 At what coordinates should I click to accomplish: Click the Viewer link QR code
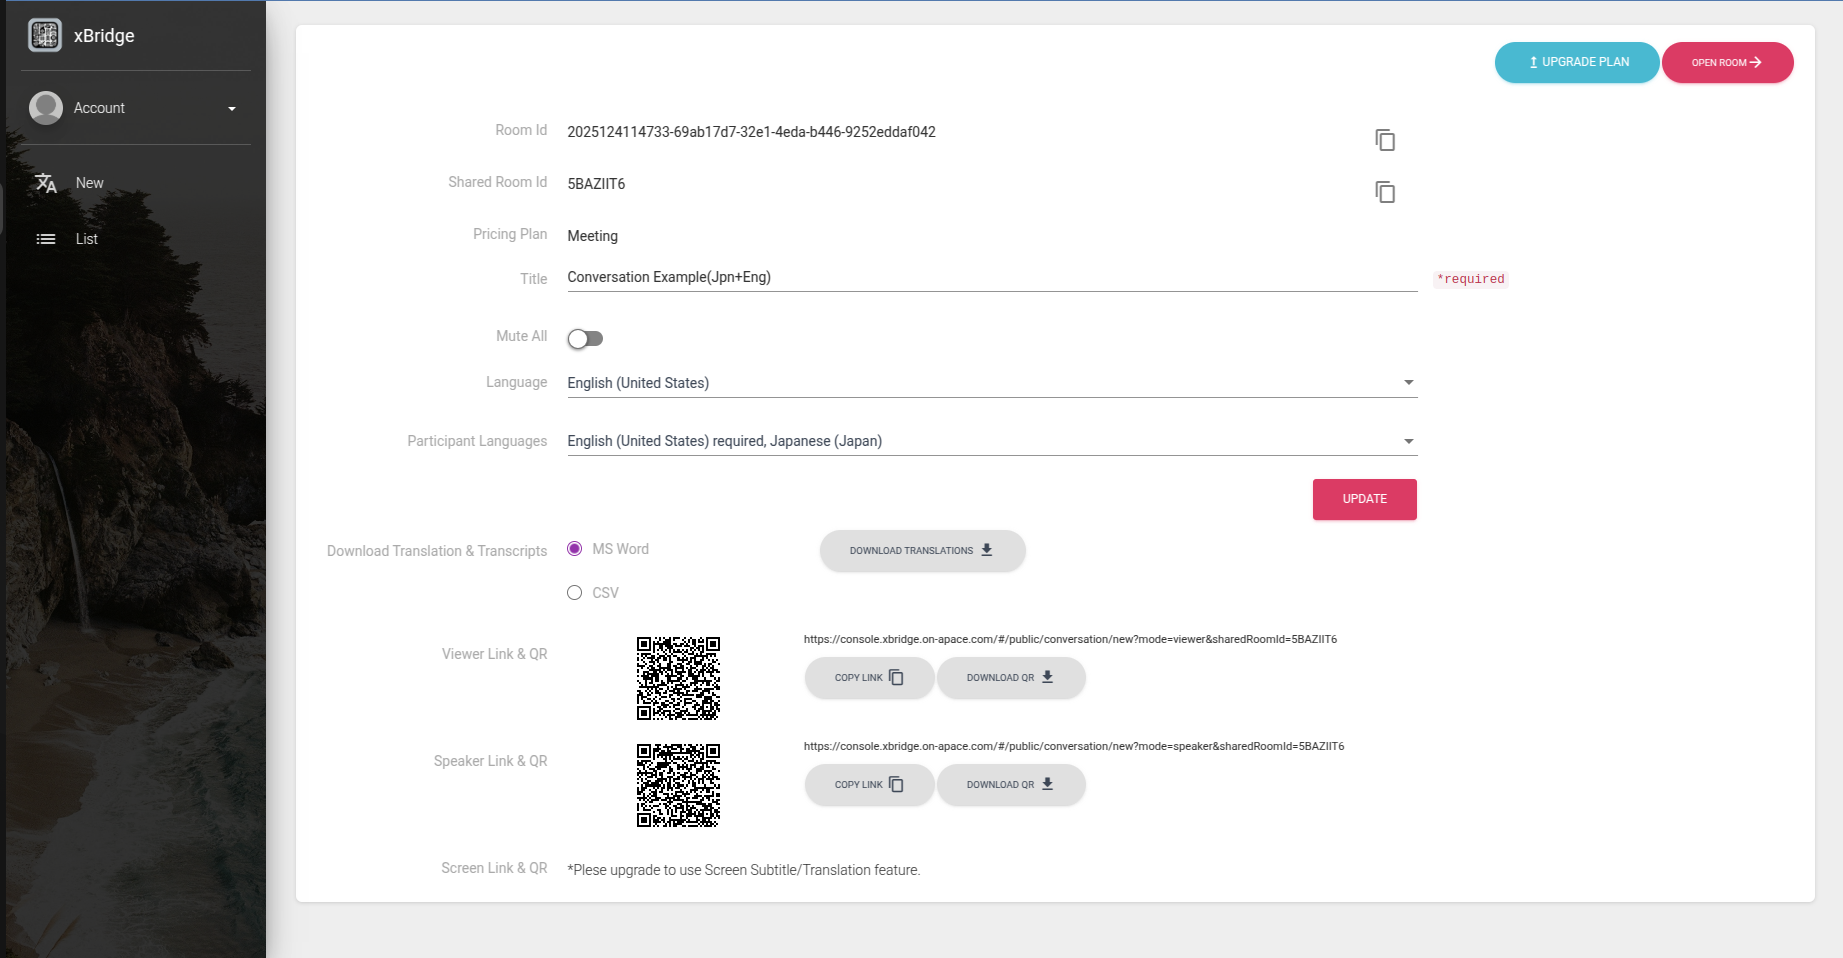pyautogui.click(x=678, y=678)
